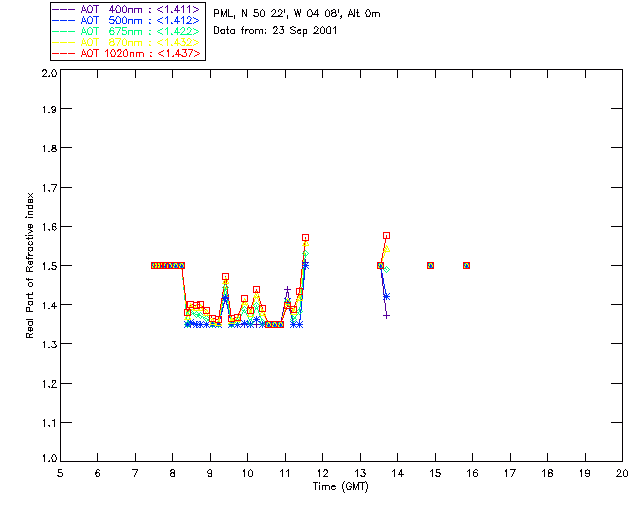The height and width of the screenshot is (512, 640).
Task: Click the AOT 870nm legend entry
Action: click(x=126, y=42)
